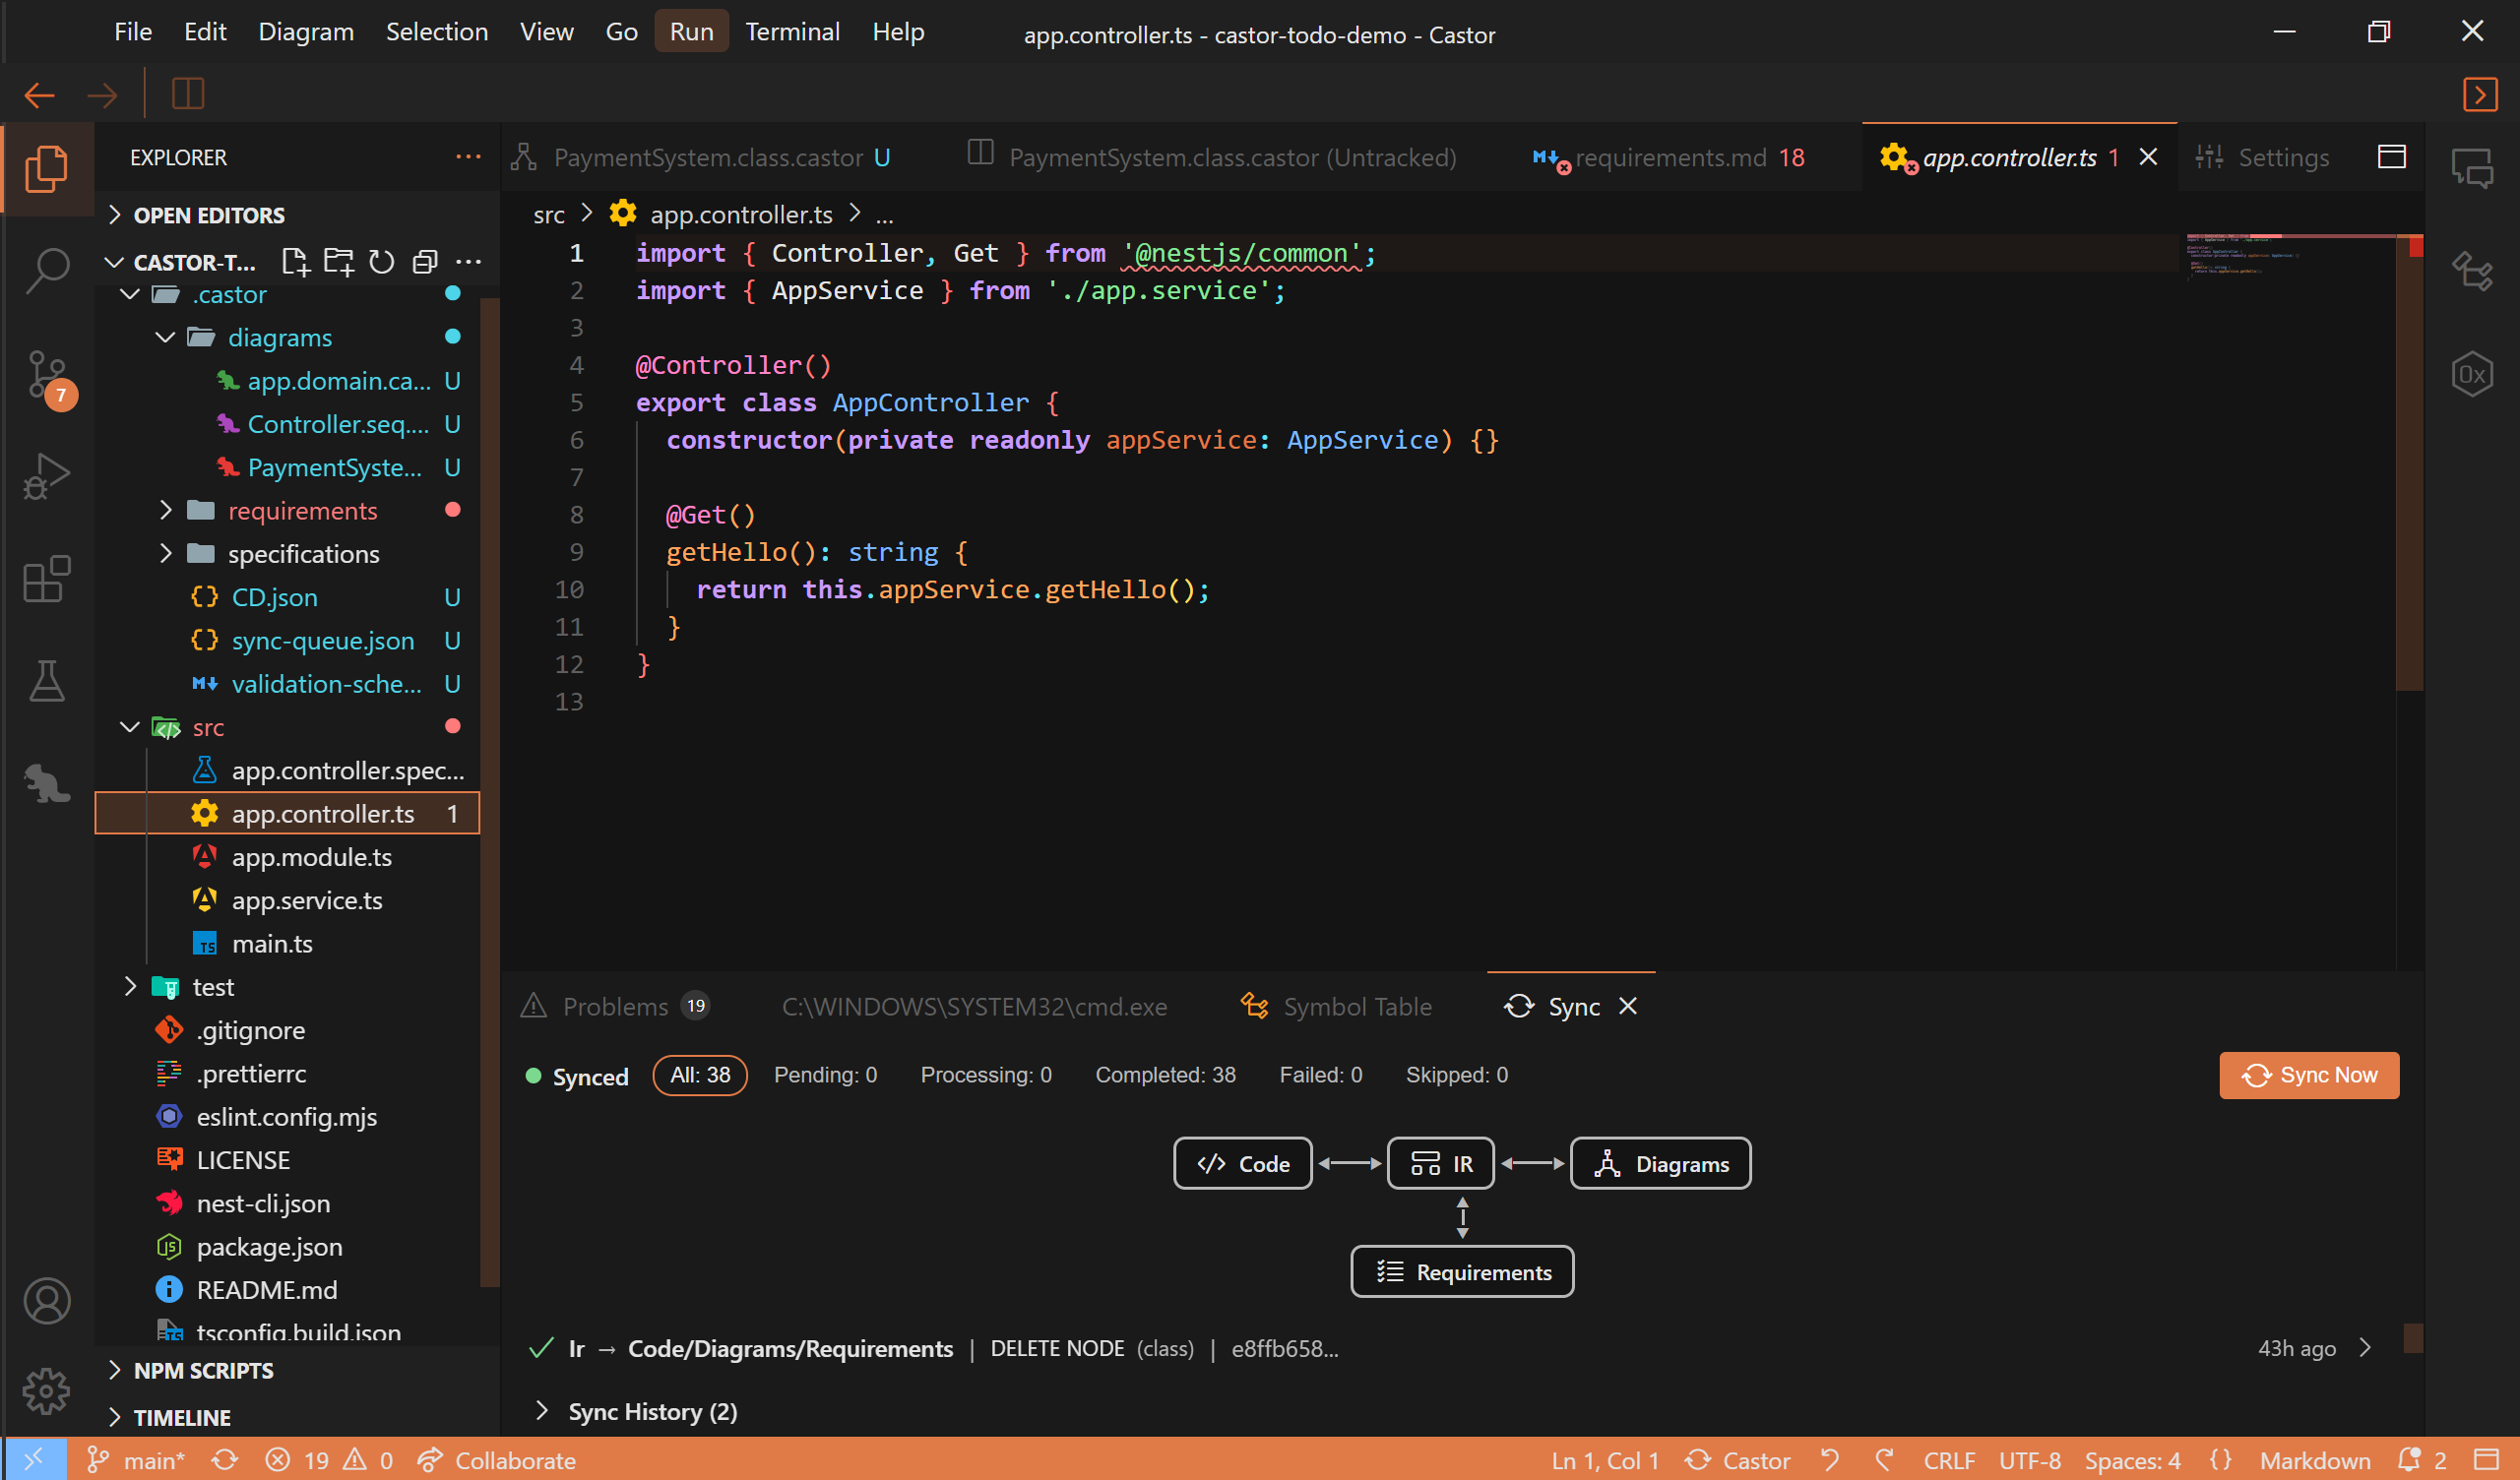Open the Run and Debug panel

(x=47, y=477)
